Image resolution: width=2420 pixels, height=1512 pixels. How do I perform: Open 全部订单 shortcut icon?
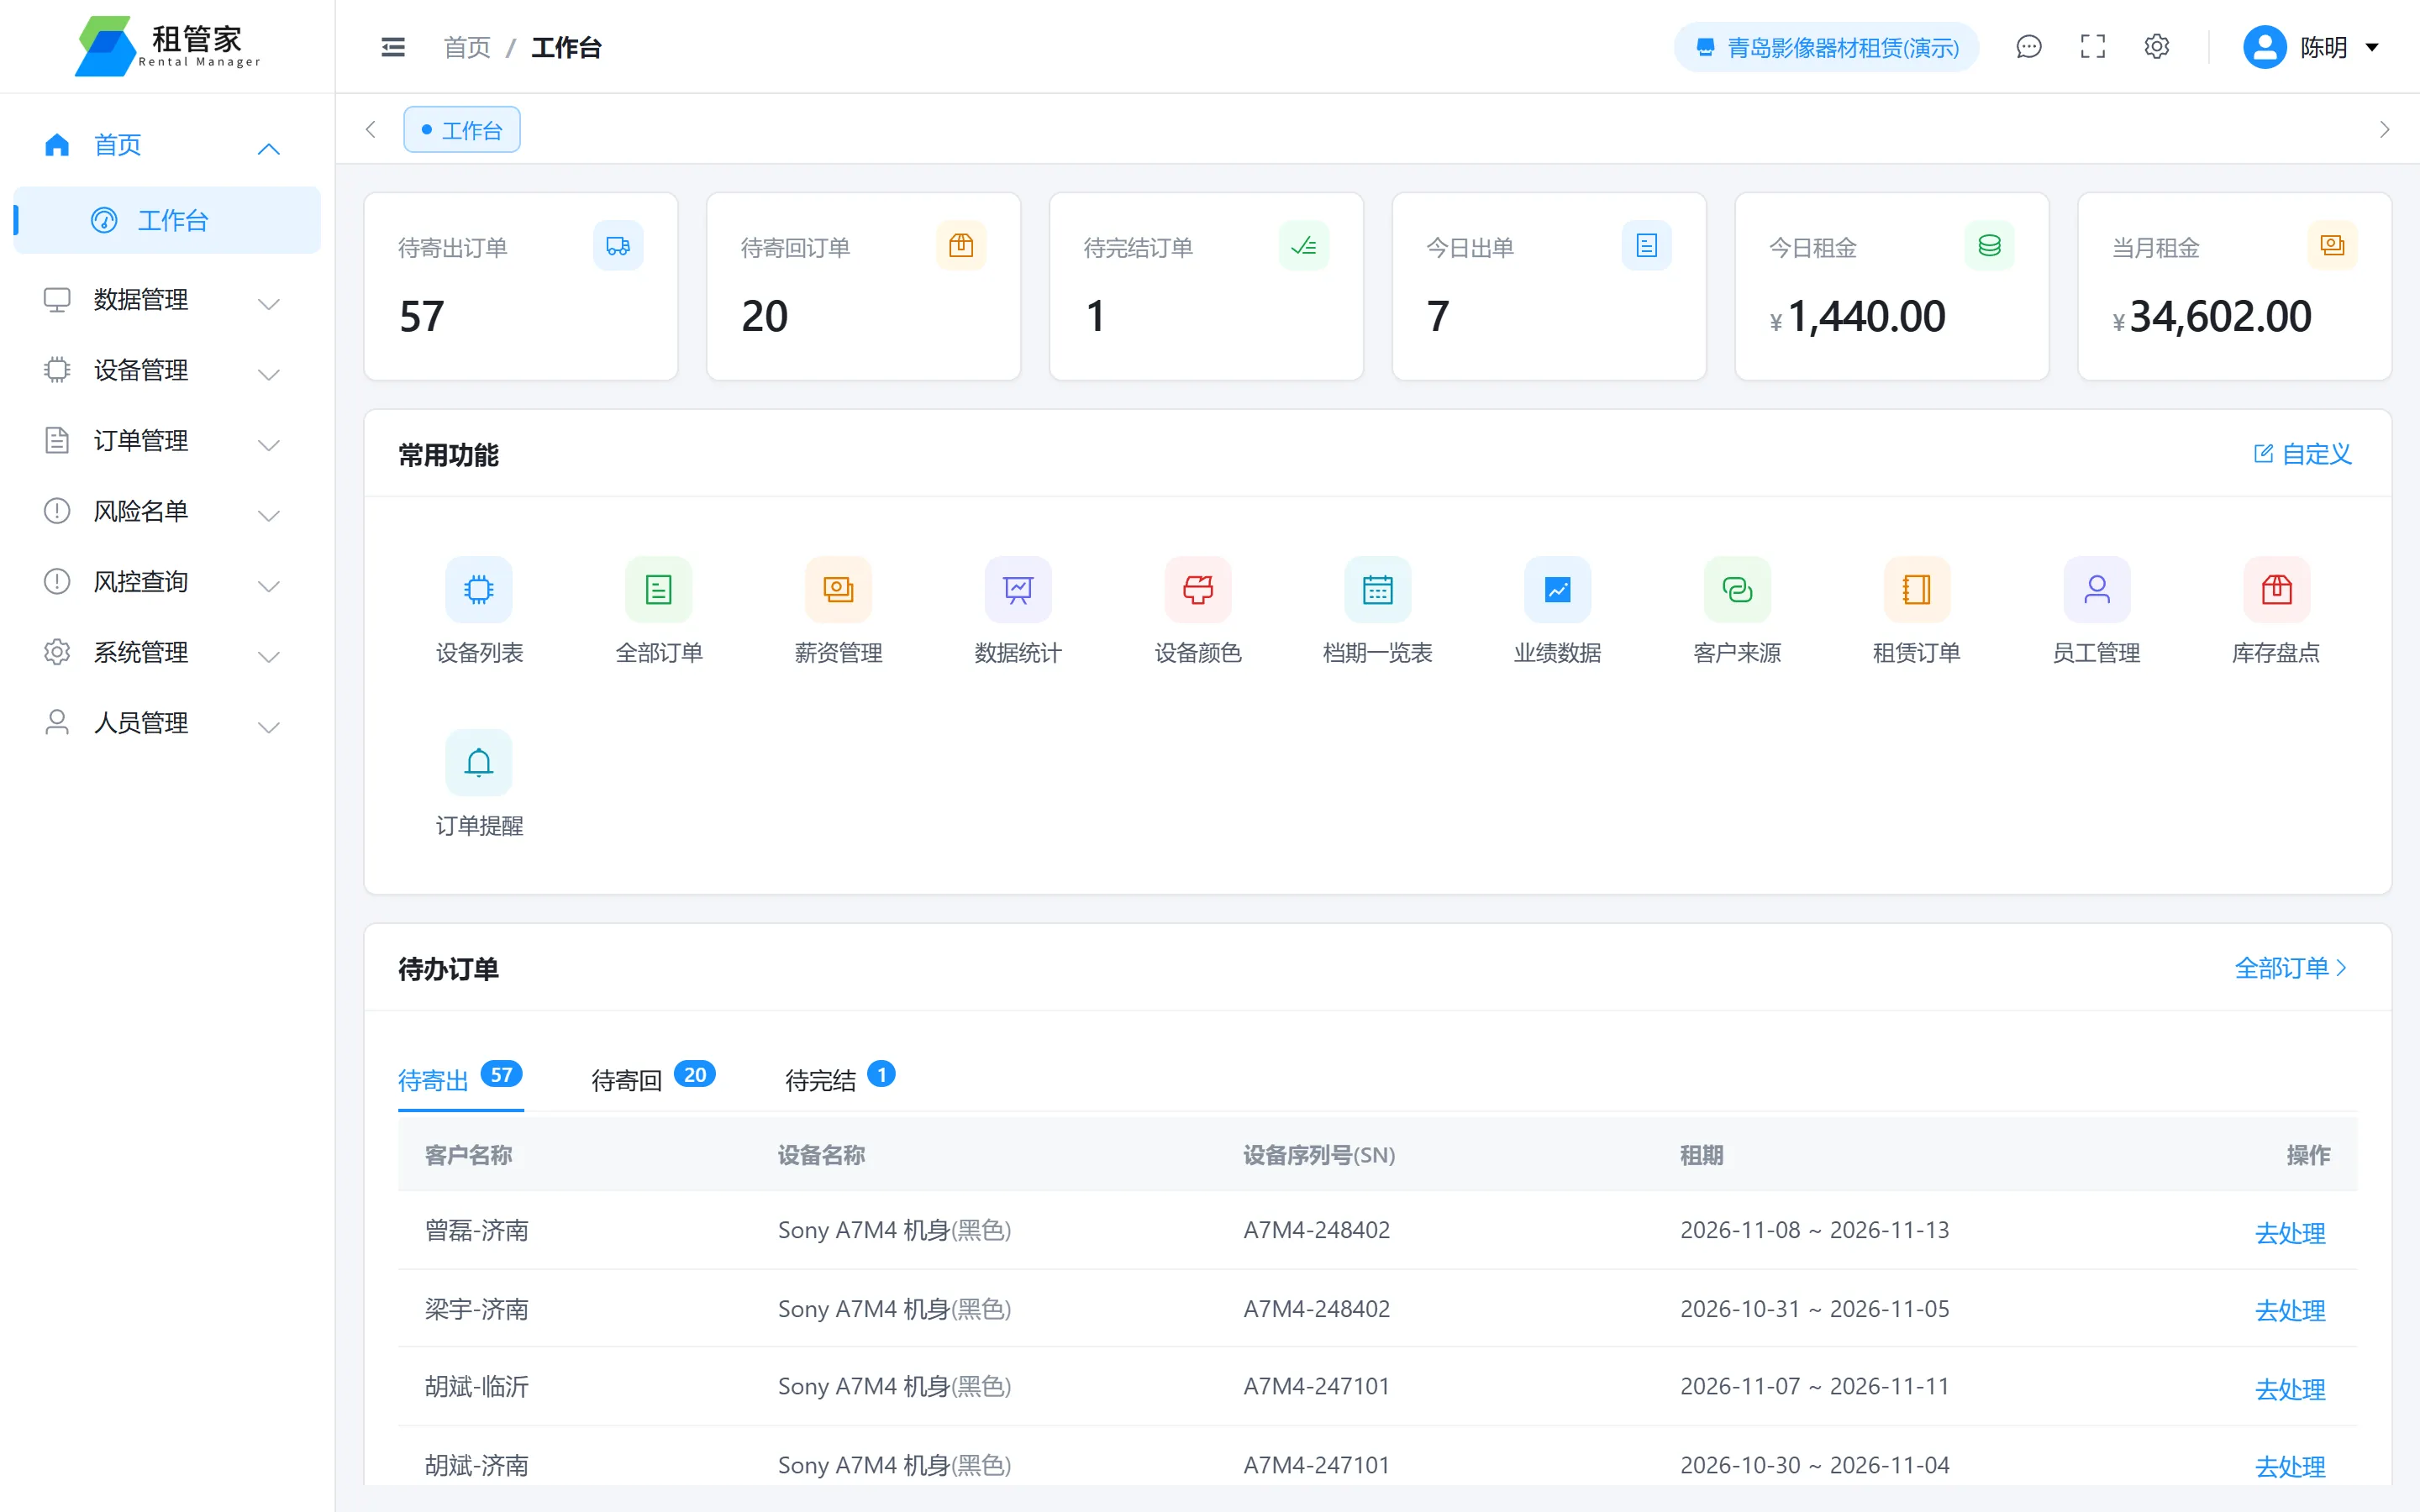point(659,589)
